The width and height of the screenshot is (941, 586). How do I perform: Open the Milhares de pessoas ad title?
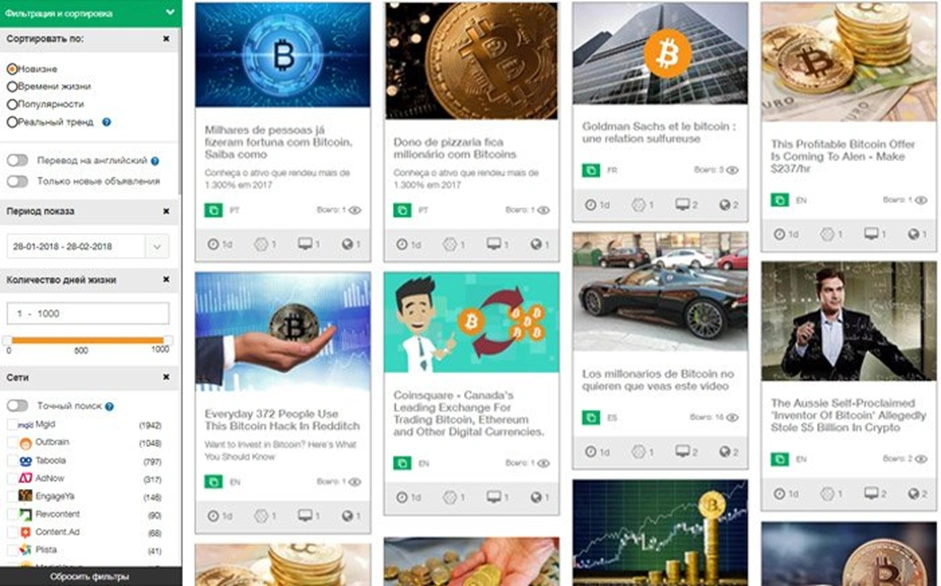coord(278,142)
